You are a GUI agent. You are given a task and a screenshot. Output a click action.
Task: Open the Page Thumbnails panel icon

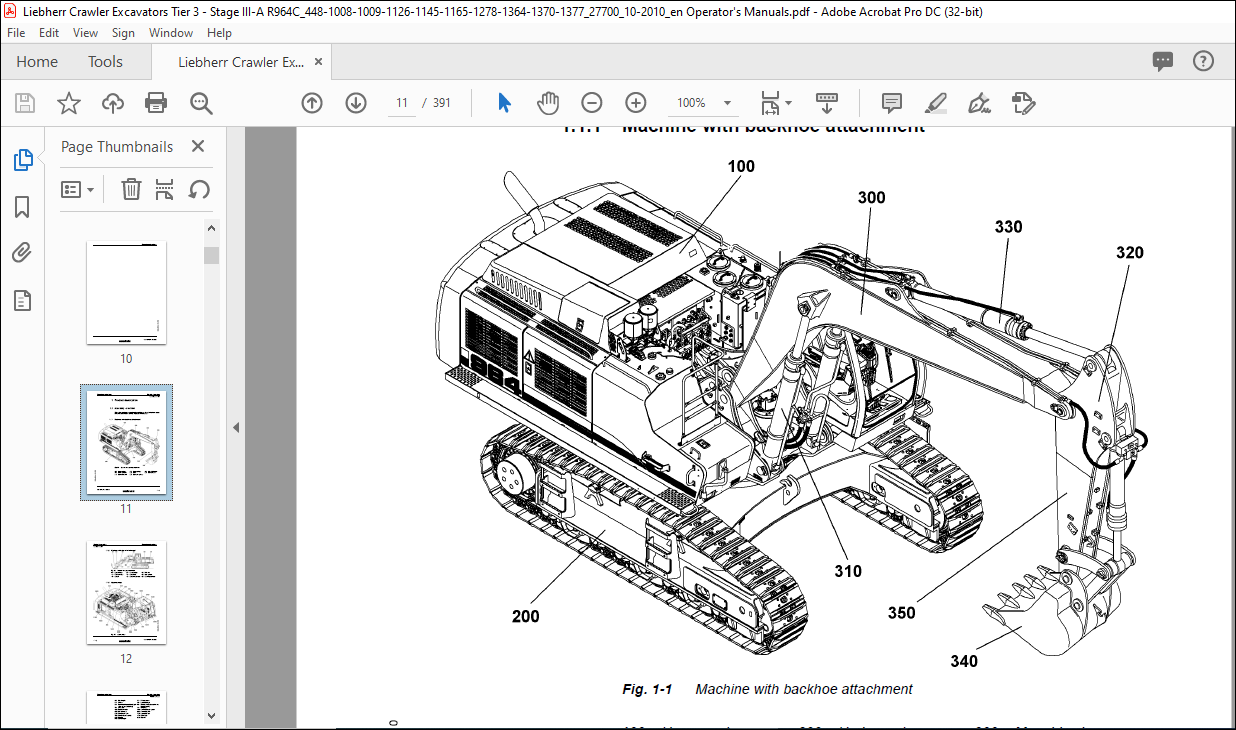click(22, 160)
